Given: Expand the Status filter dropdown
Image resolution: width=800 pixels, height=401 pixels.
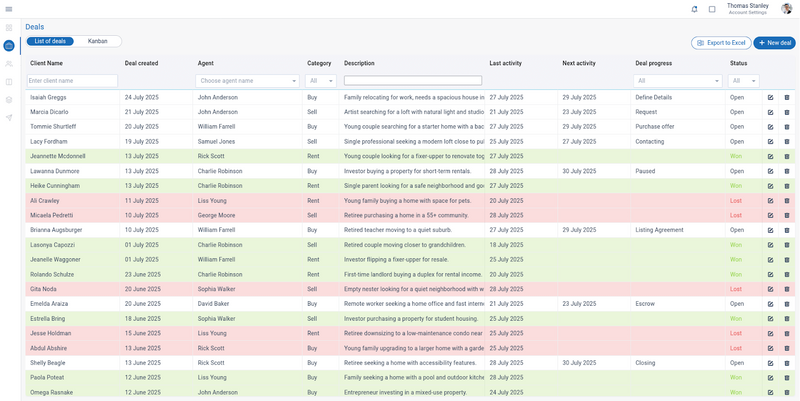Looking at the screenshot, I should (743, 80).
